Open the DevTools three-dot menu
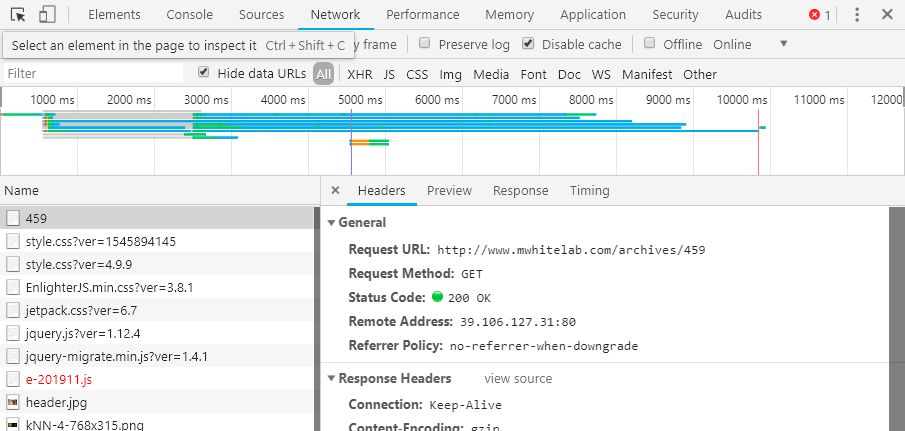This screenshot has width=905, height=431. point(857,15)
